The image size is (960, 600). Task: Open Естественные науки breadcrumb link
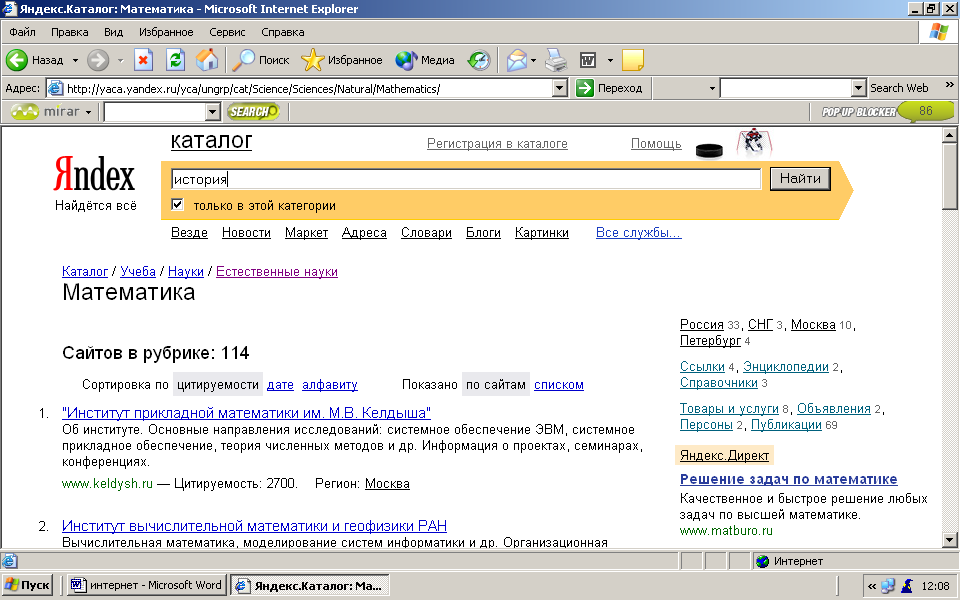coord(277,271)
